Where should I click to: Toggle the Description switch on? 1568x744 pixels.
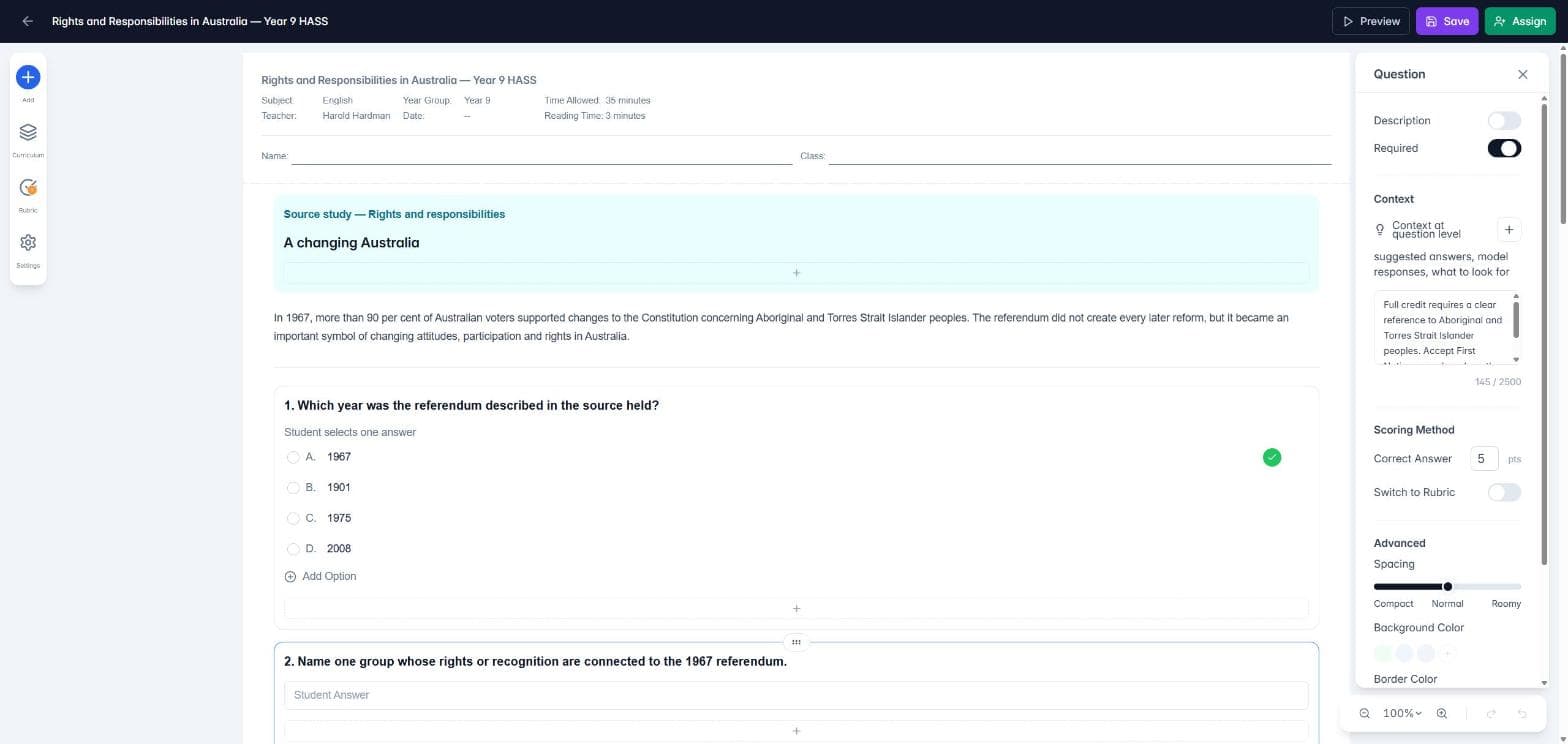pos(1504,120)
